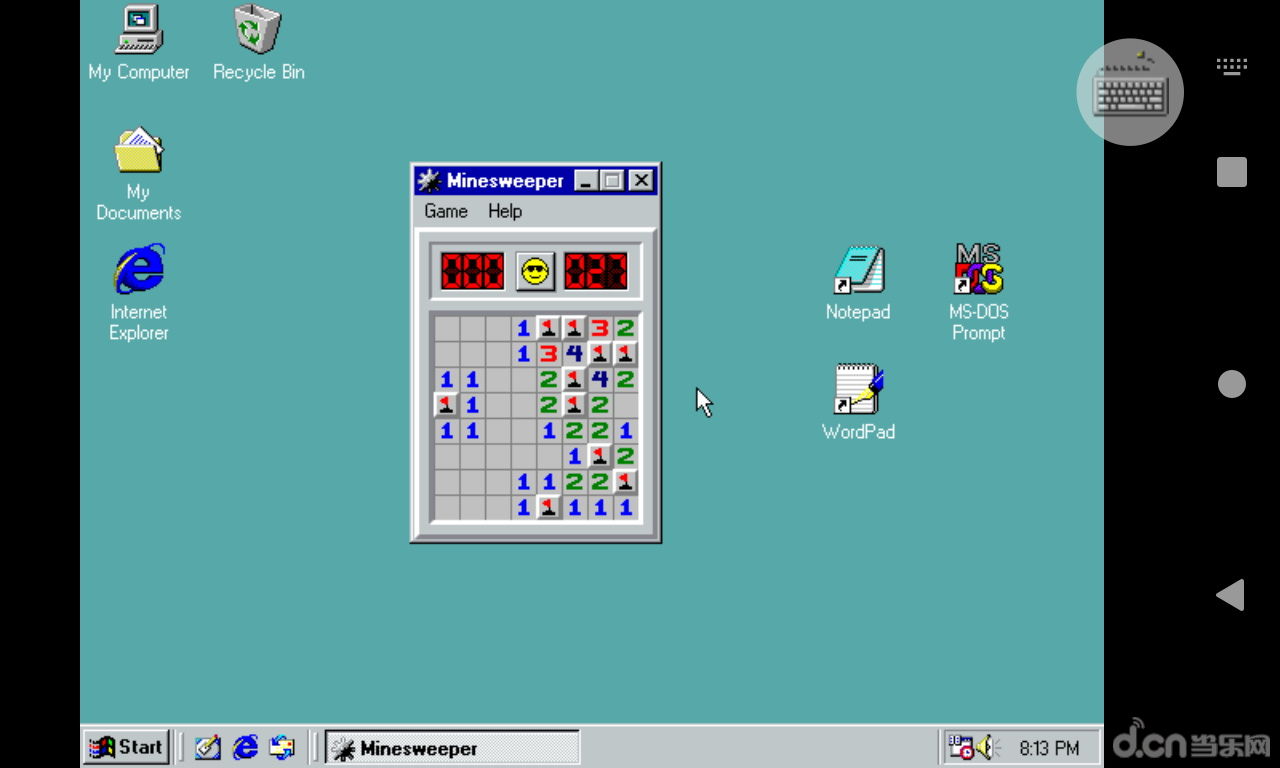Tap the Android circle home button
This screenshot has height=768, width=1280.
coord(1231,384)
